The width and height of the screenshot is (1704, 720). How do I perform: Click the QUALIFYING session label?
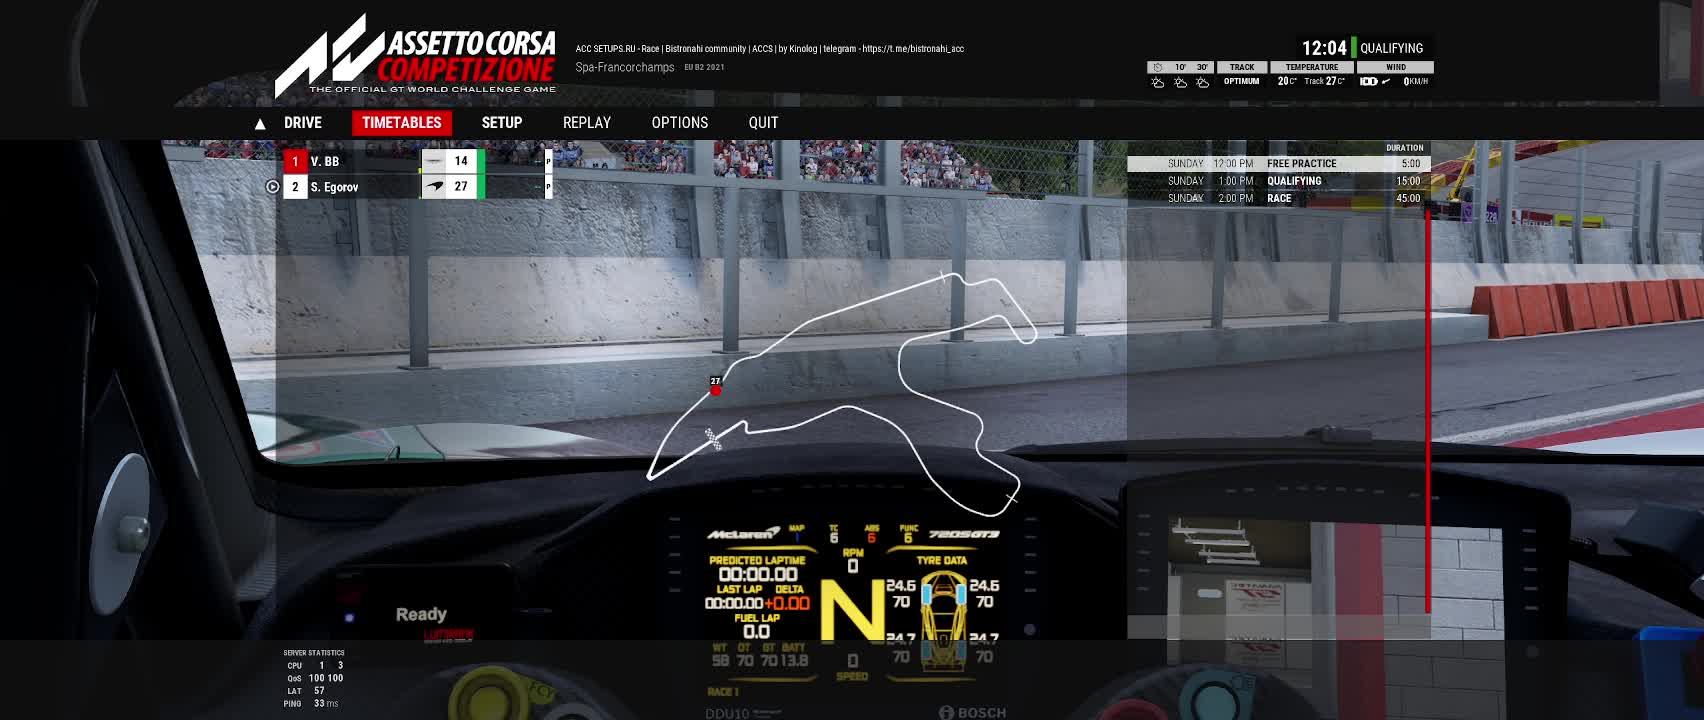[1391, 48]
